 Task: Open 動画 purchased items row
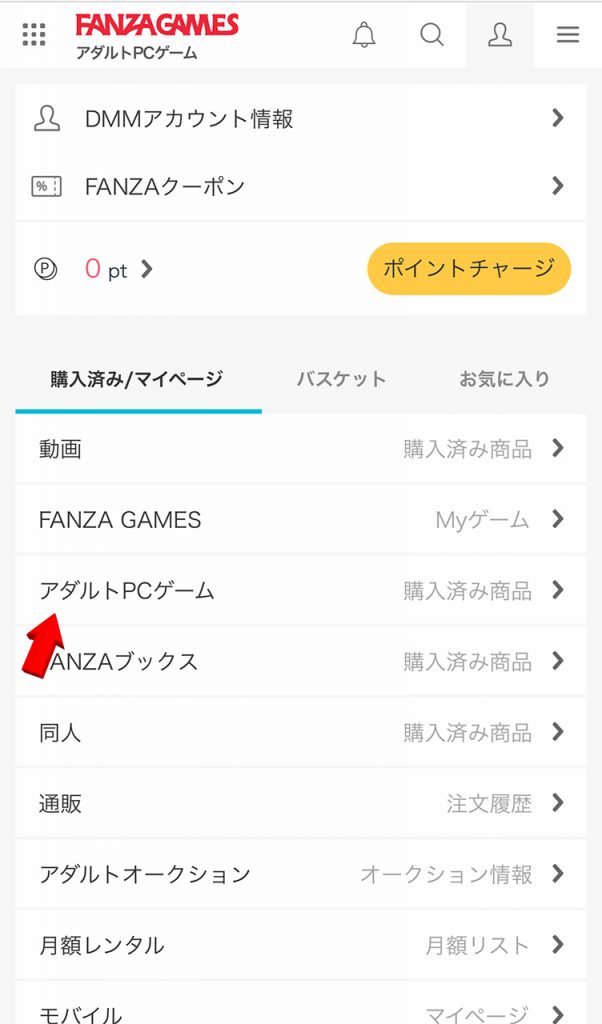pos(300,449)
